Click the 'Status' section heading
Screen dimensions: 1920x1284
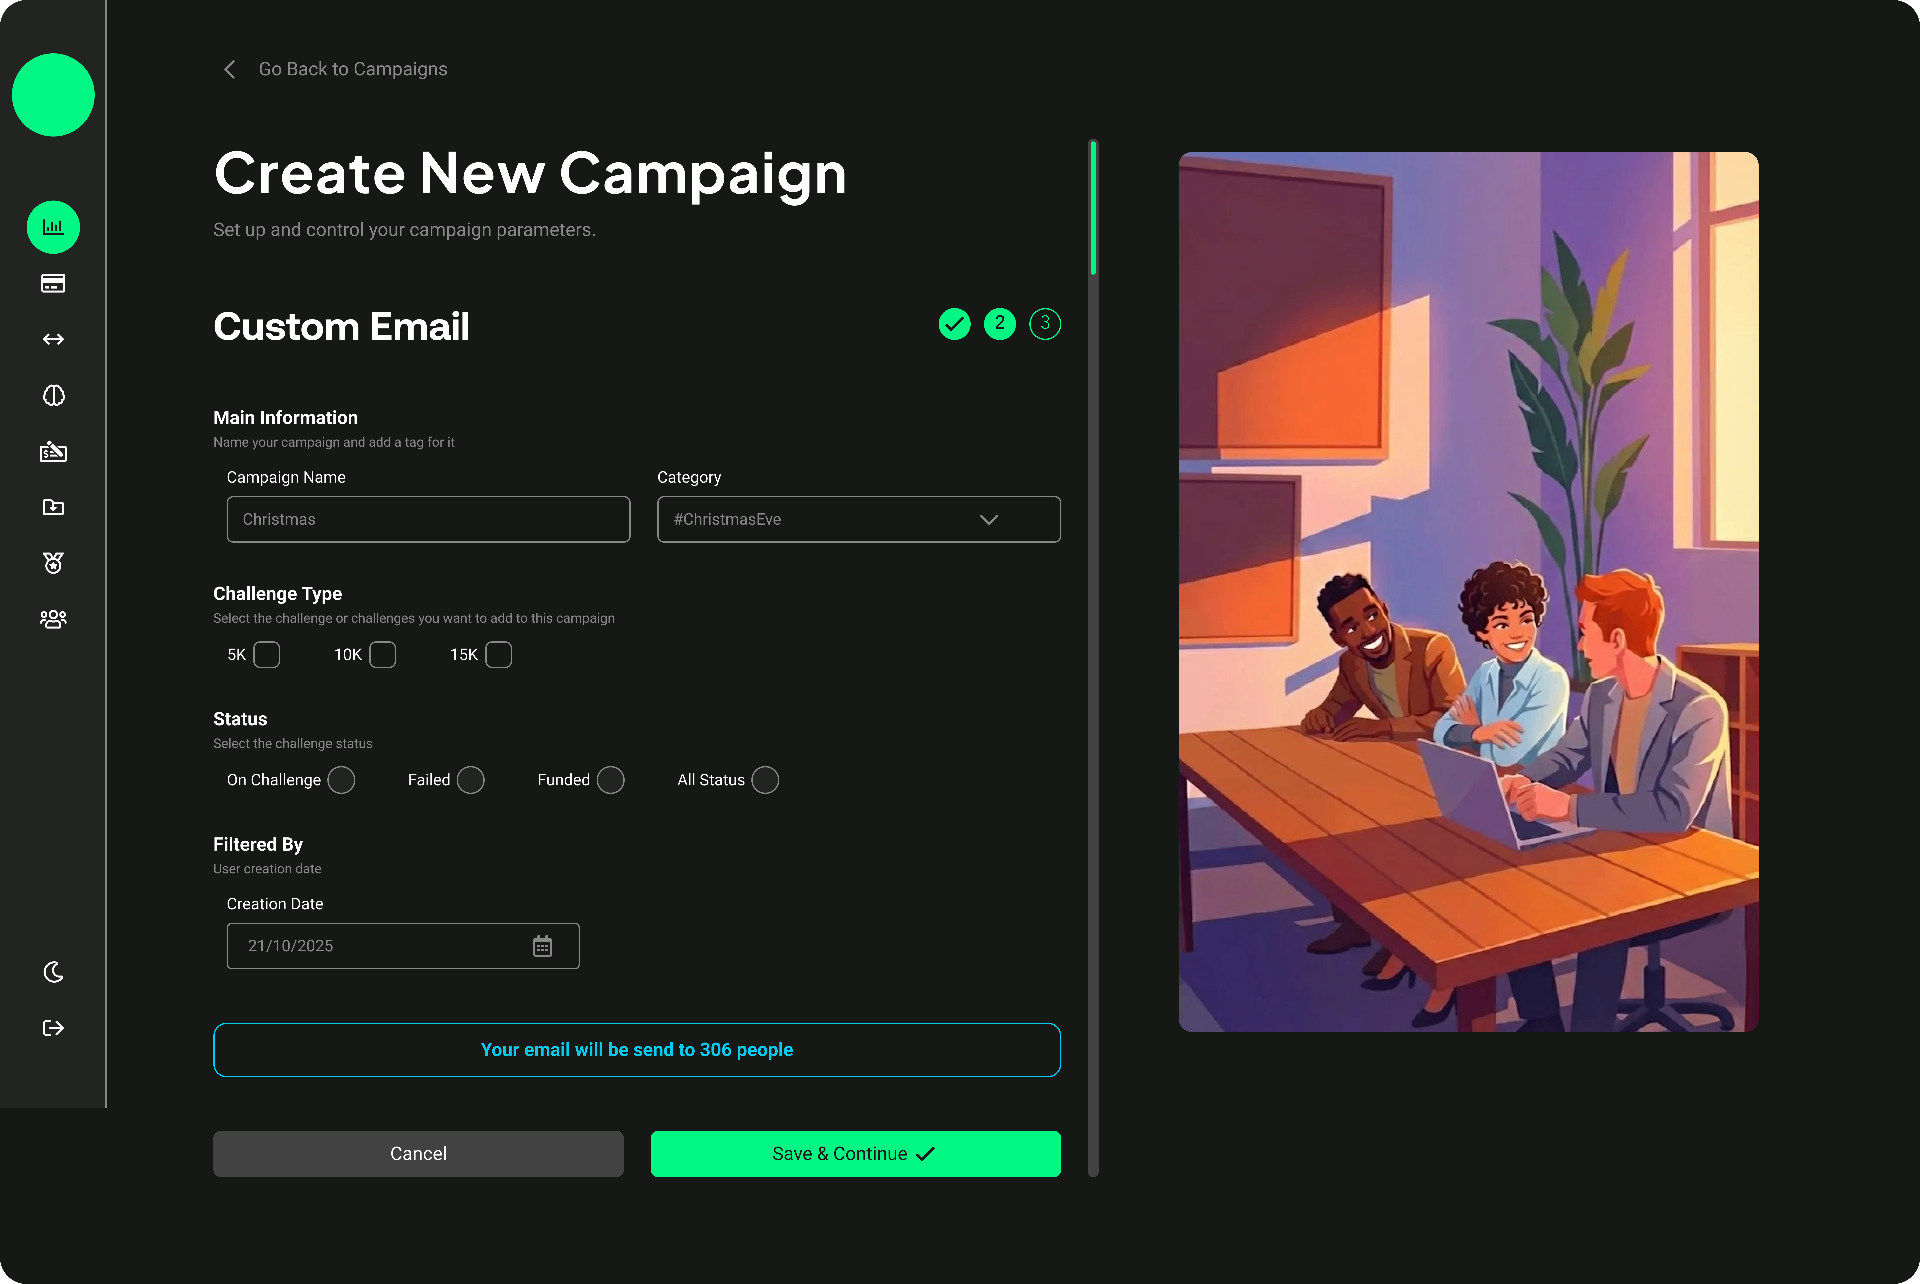click(240, 719)
